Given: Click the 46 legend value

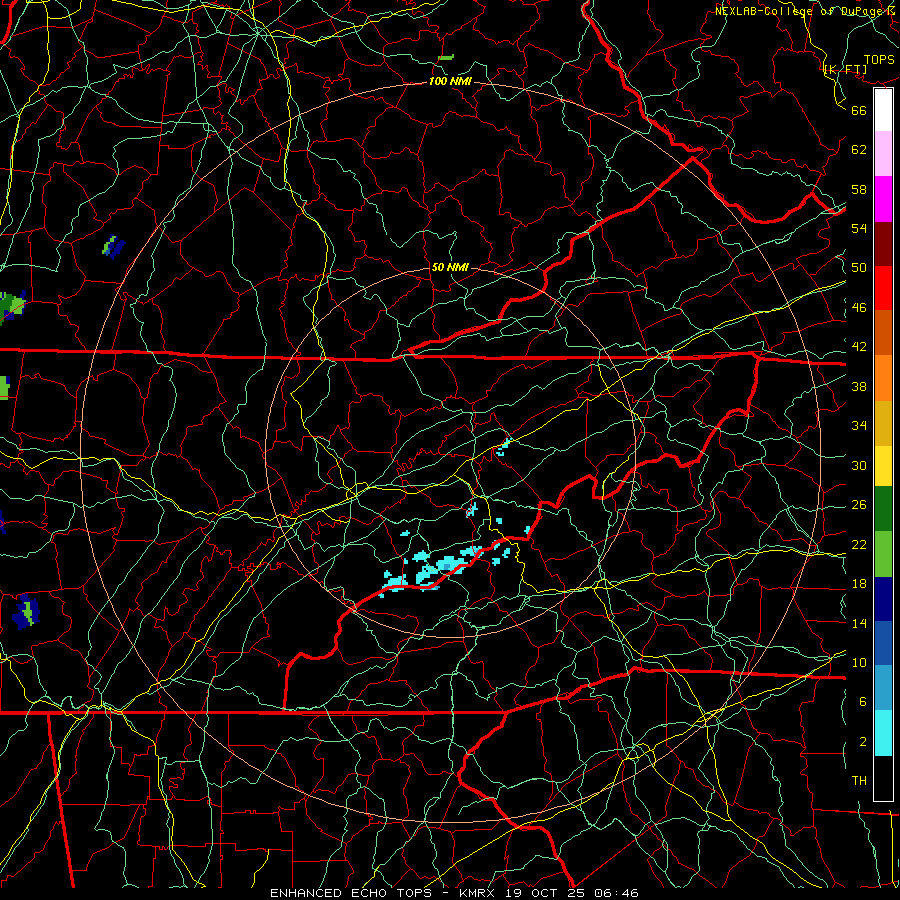Looking at the screenshot, I should click(859, 308).
